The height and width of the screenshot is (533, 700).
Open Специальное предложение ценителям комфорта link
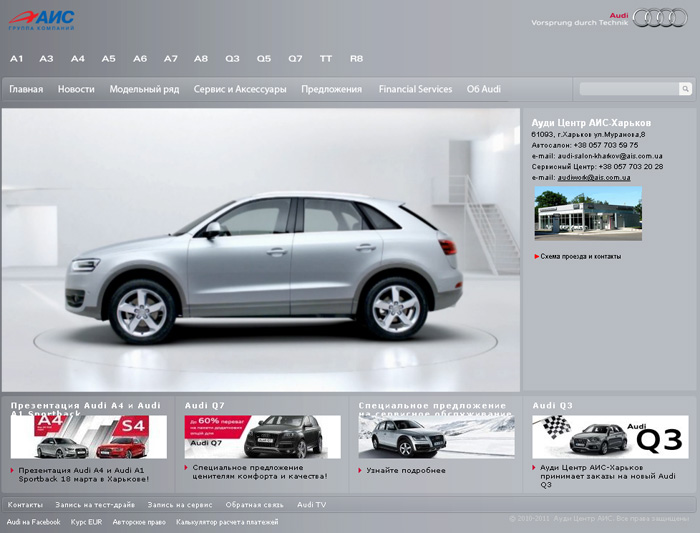(x=260, y=472)
